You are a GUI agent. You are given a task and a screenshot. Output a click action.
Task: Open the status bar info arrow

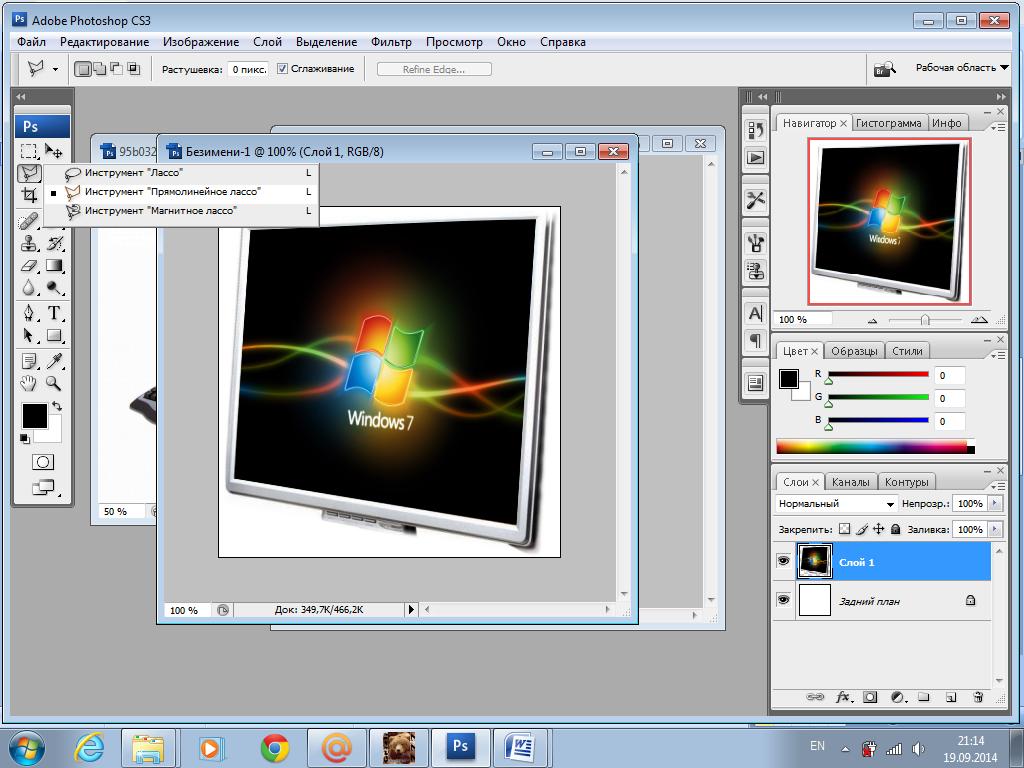[x=411, y=609]
